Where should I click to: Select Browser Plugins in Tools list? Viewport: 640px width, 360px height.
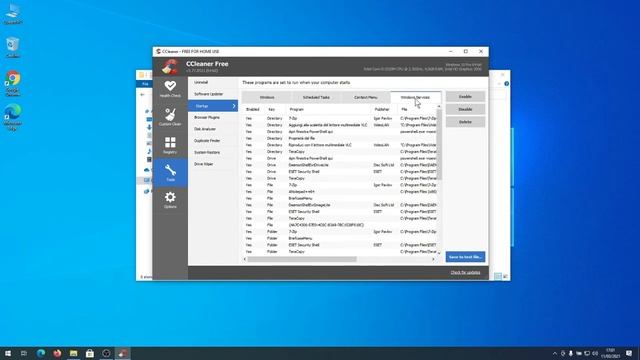tap(213, 117)
